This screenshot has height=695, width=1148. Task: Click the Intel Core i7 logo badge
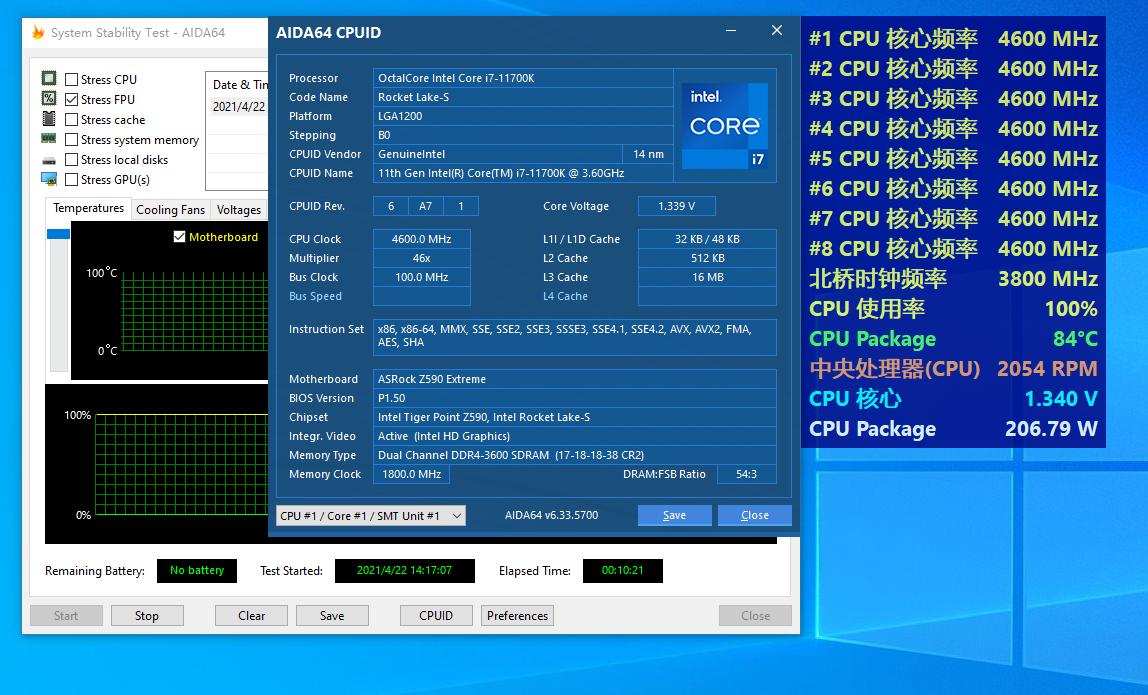pyautogui.click(x=725, y=125)
